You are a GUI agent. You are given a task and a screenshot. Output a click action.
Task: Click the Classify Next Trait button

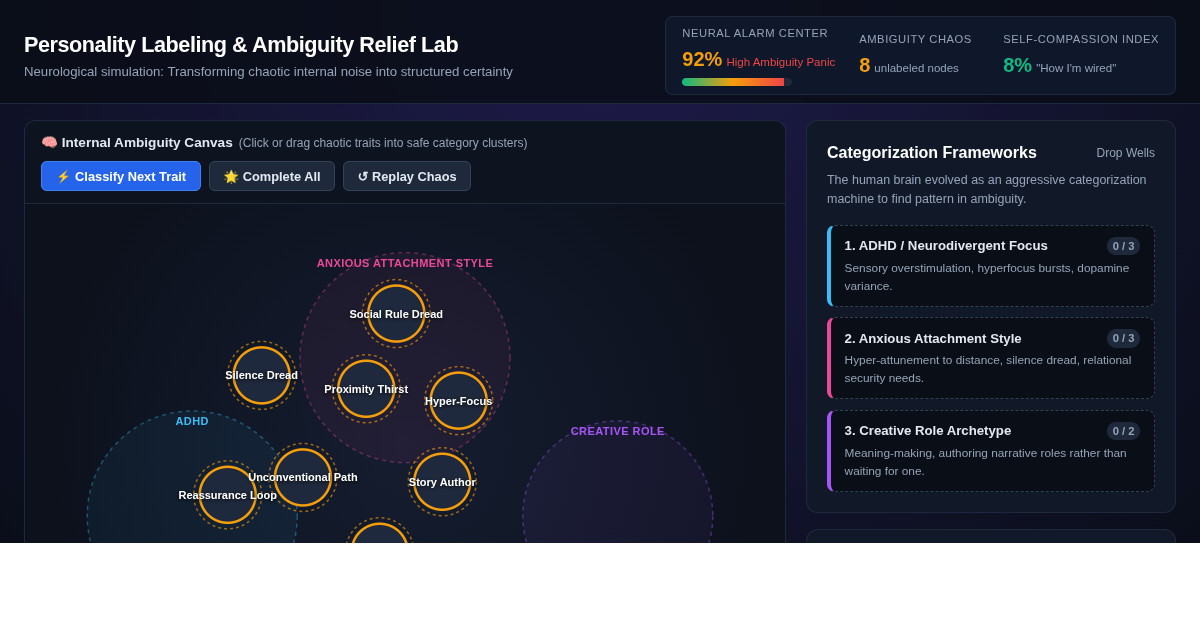tap(121, 176)
